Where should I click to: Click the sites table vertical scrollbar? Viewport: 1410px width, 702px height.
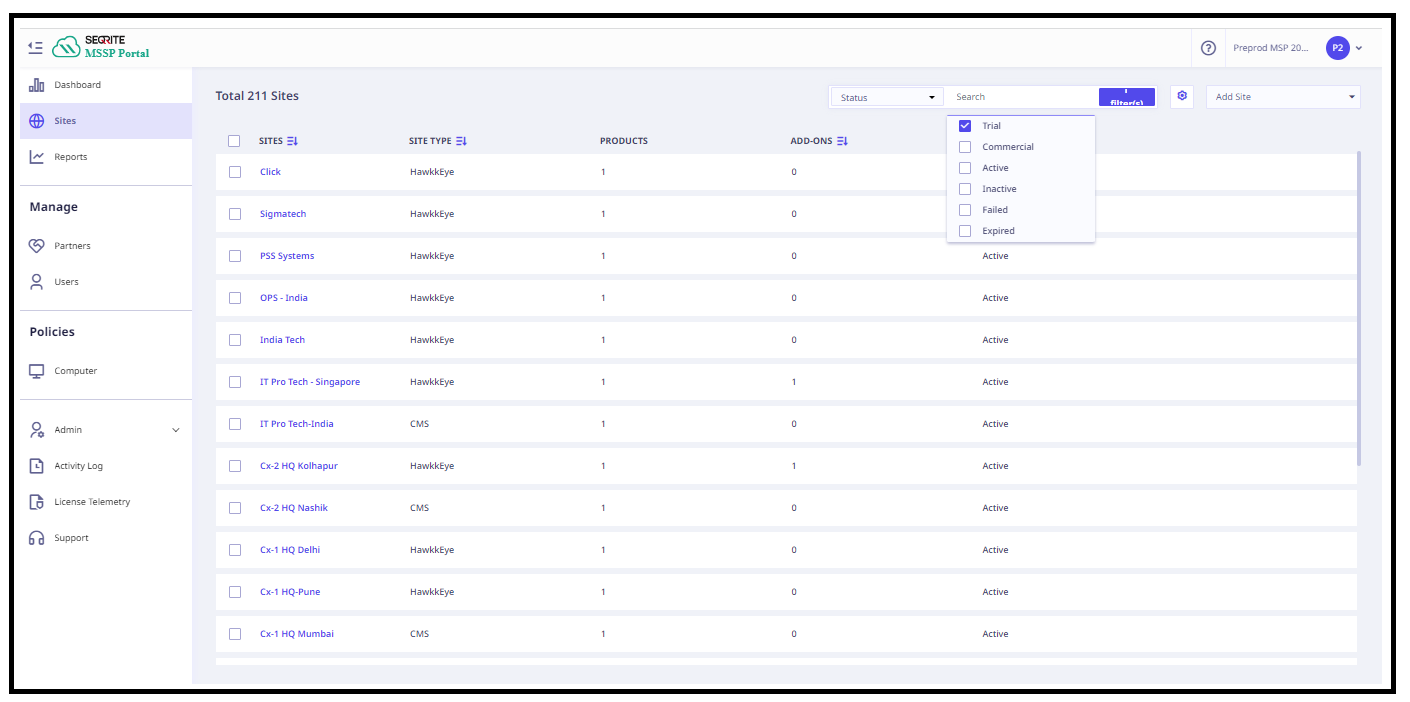coord(1358,308)
